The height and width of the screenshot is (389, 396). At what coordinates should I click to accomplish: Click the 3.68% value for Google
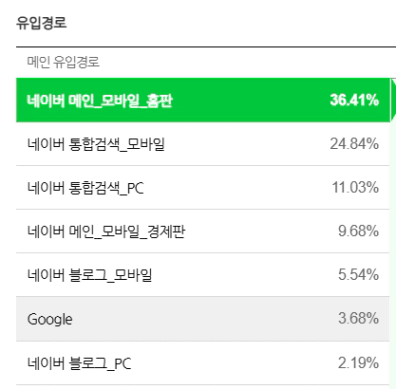[358, 318]
